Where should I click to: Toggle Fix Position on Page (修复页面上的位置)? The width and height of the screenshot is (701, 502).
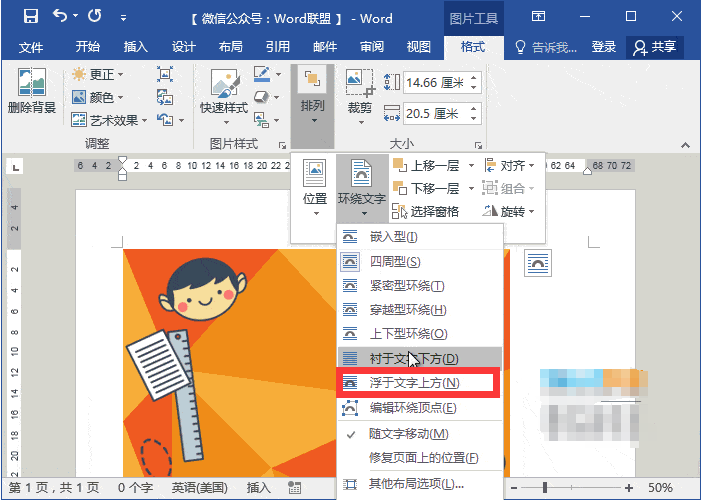420,458
